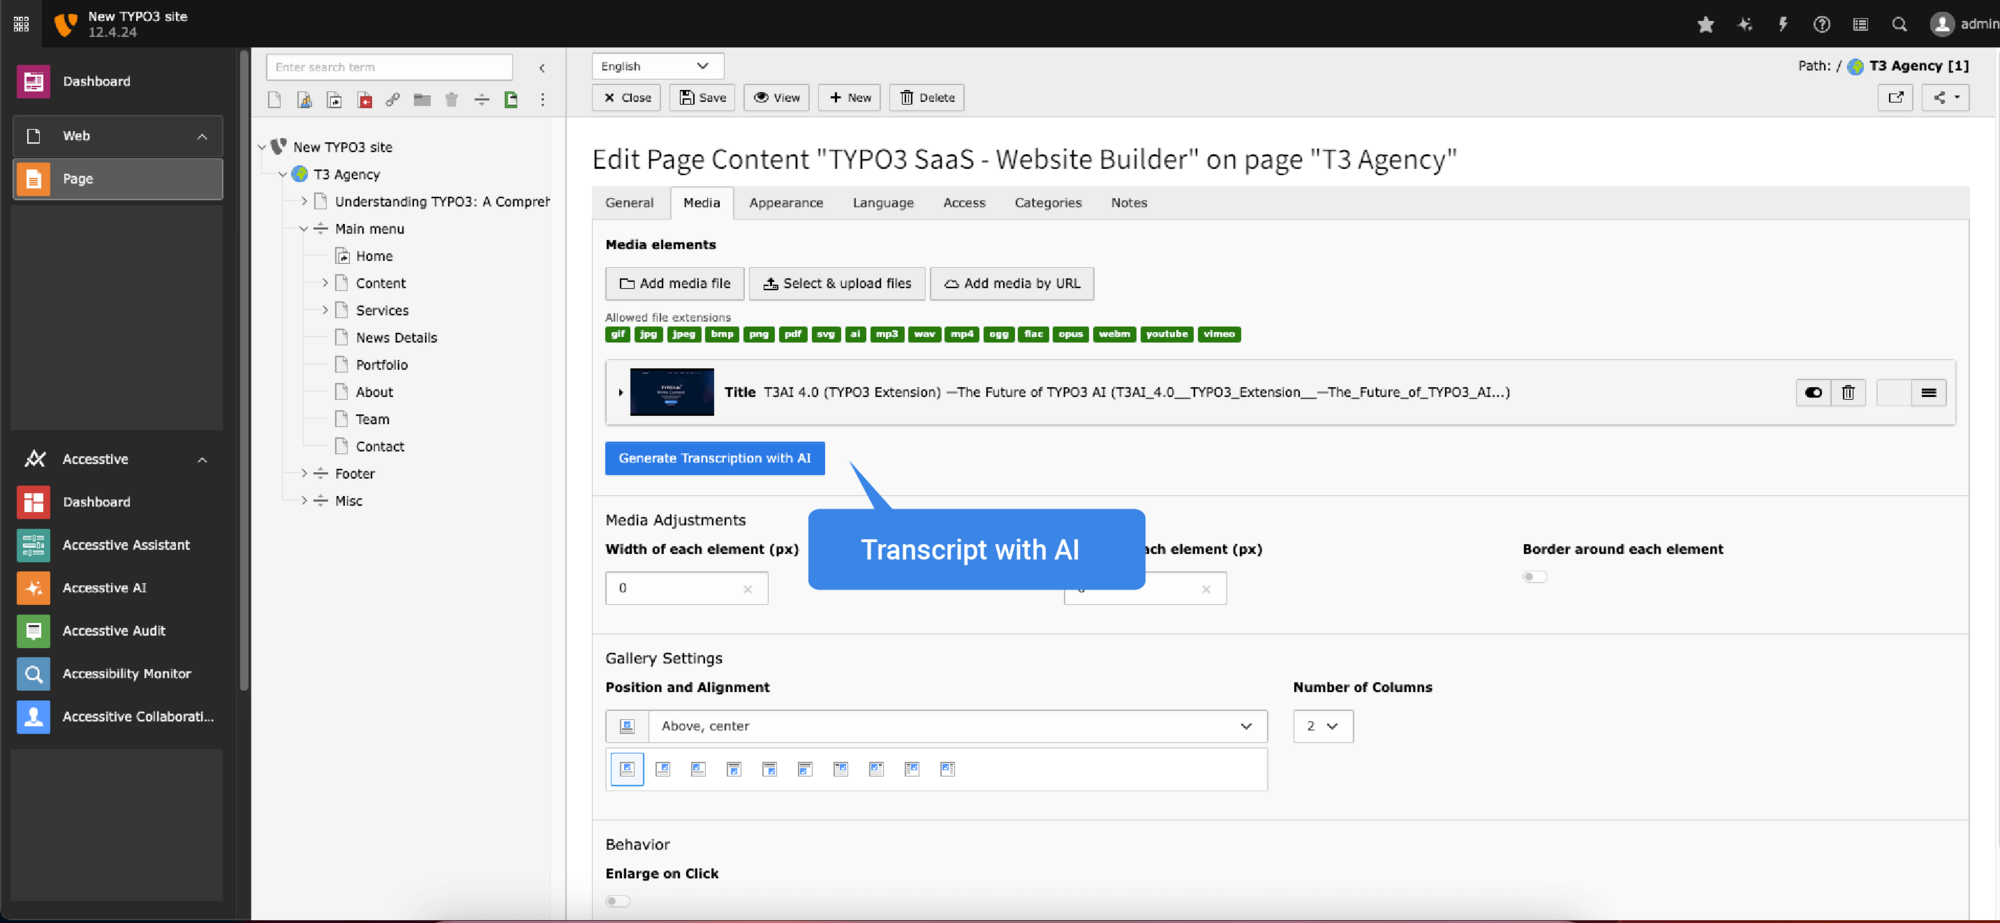Click Generate Transcription with AI

tap(715, 458)
